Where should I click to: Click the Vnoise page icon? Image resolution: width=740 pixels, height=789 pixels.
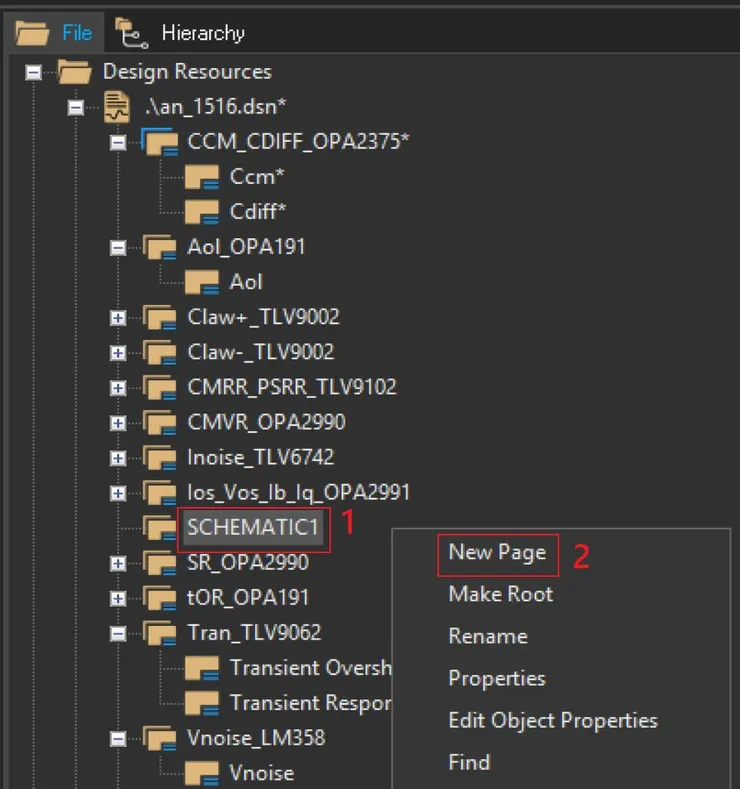coord(202,773)
